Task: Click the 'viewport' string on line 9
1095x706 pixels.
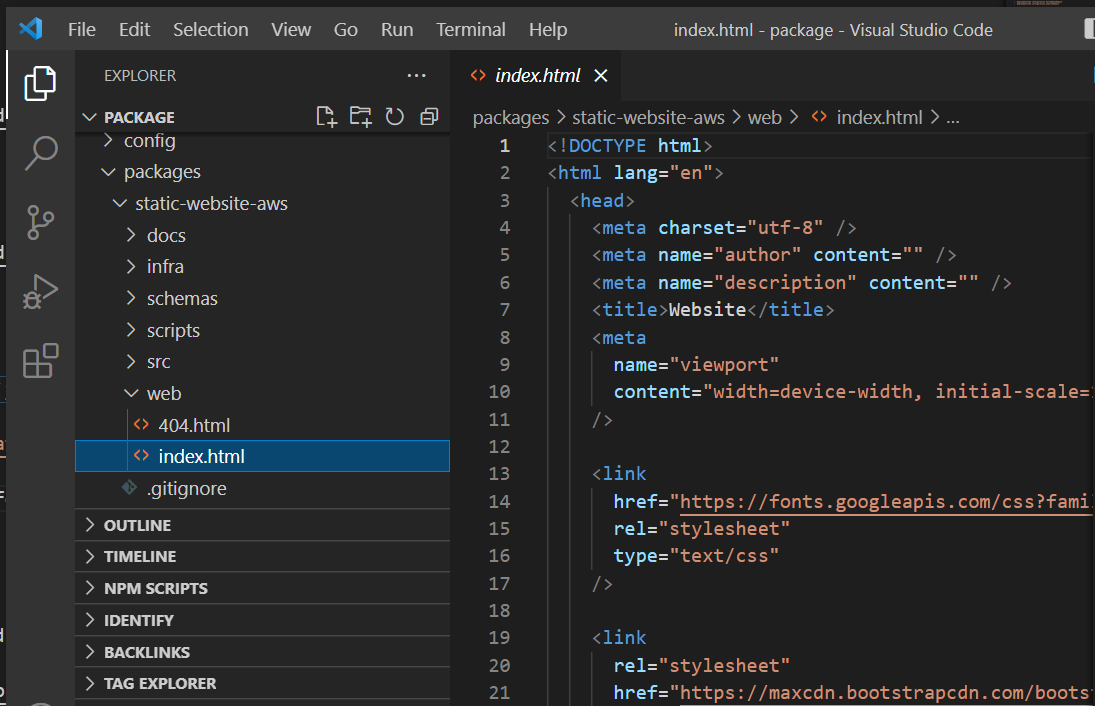Action: [724, 365]
